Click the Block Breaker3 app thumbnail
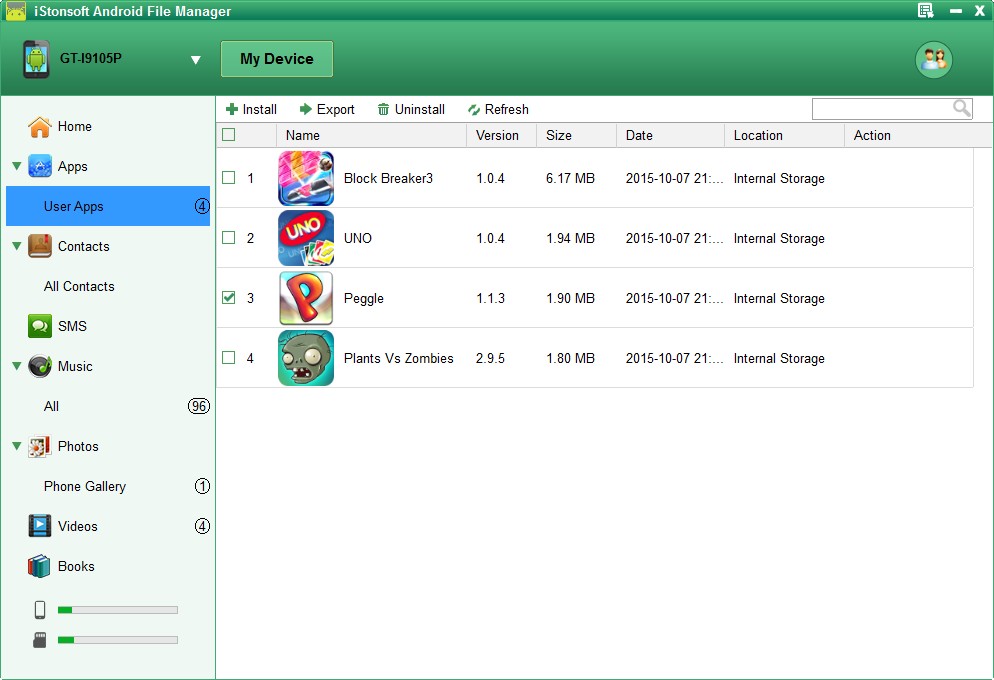 click(306, 178)
